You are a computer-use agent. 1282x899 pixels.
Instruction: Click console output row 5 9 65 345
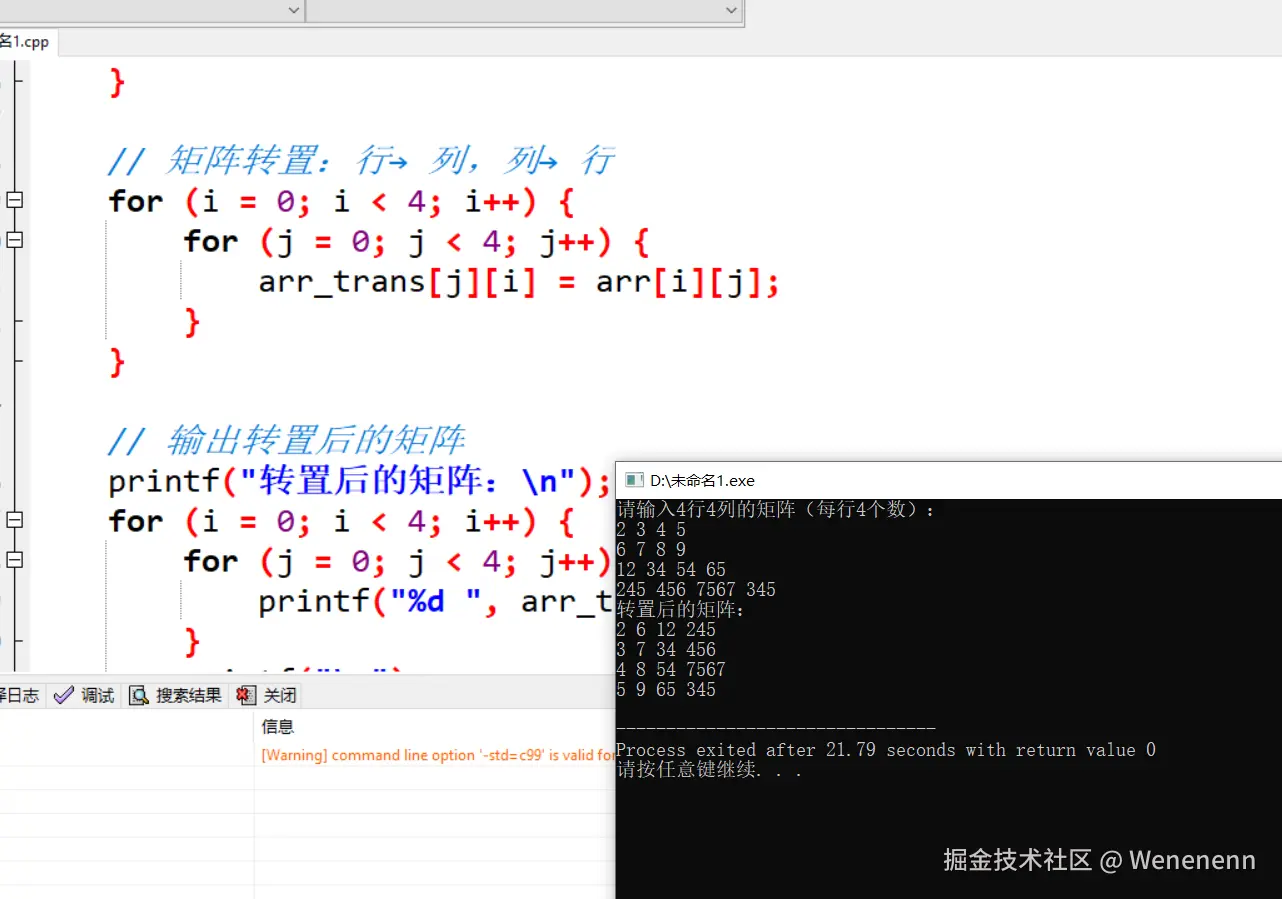666,689
